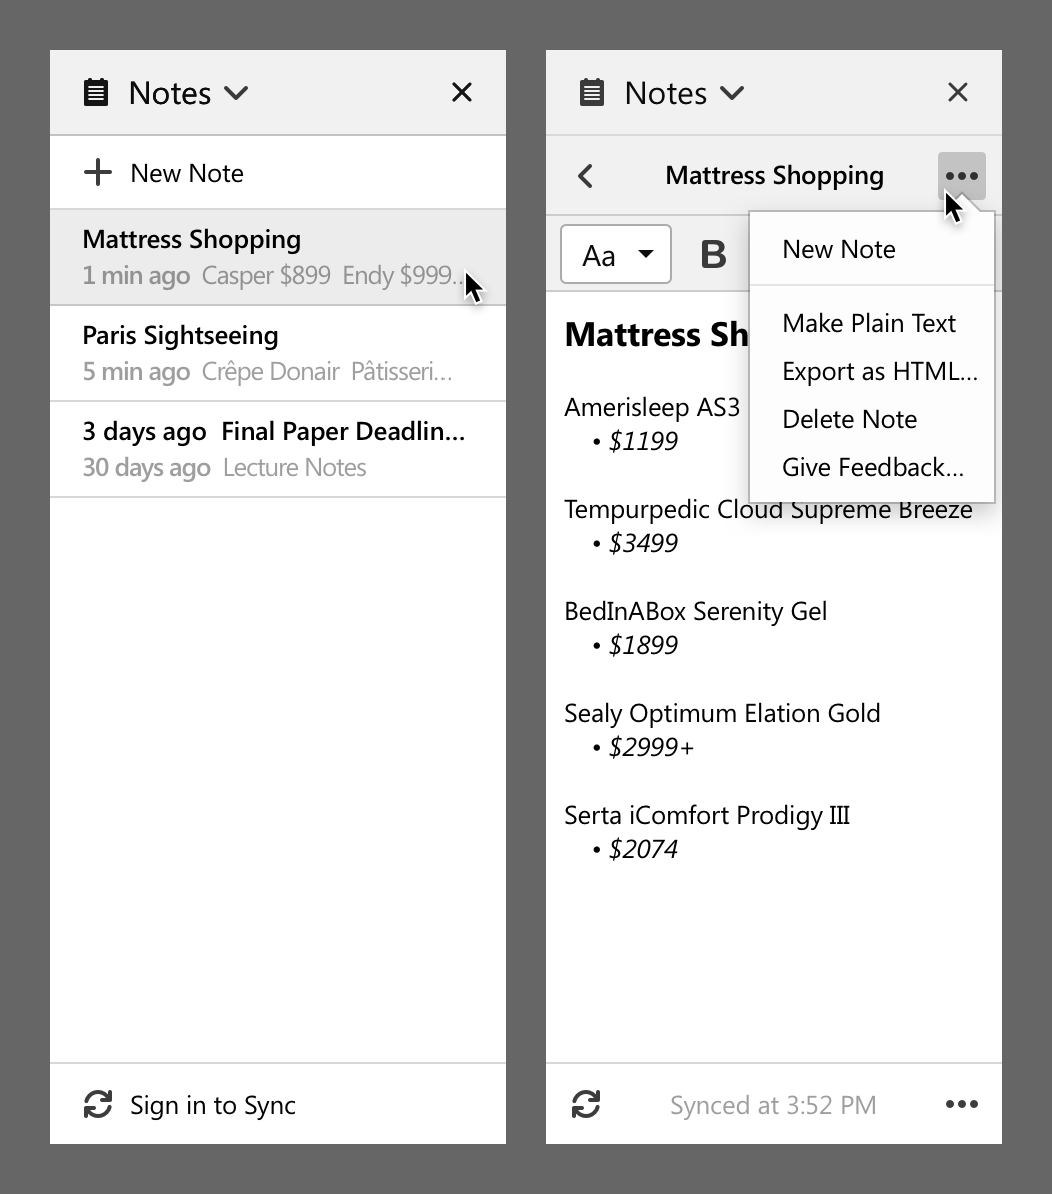Click the Serta iComfort Prodigy III line

(x=706, y=816)
